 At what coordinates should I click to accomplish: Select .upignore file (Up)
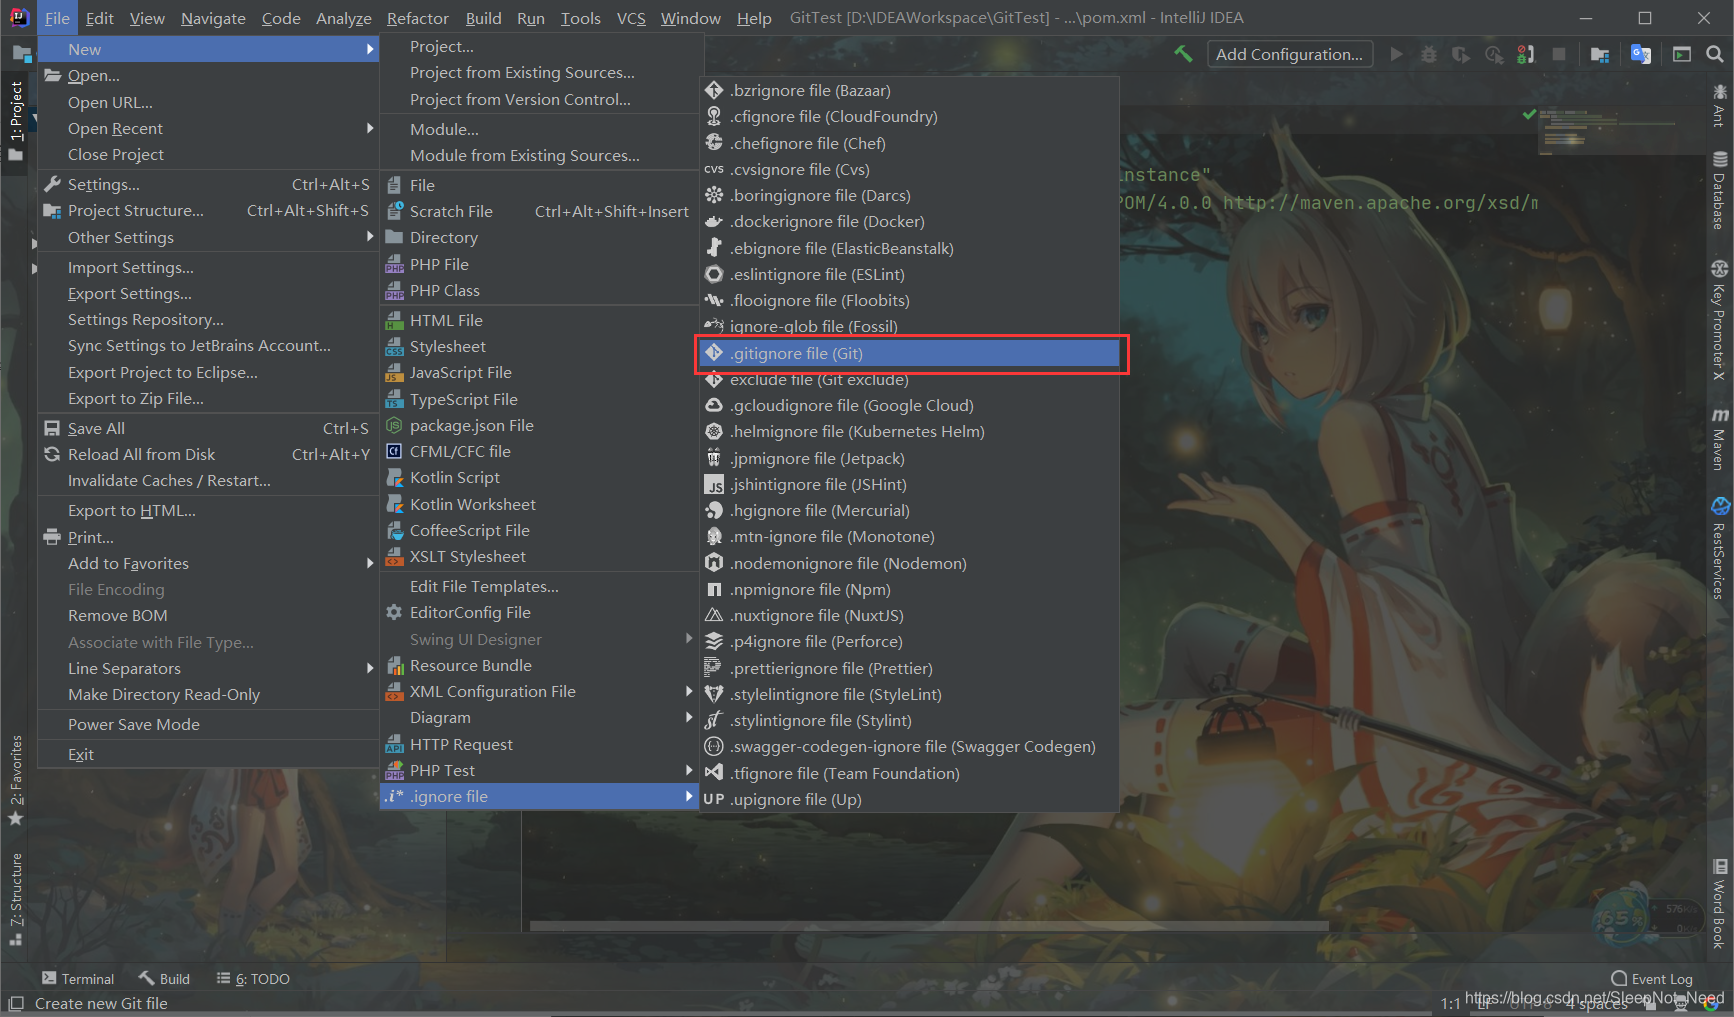coord(909,799)
